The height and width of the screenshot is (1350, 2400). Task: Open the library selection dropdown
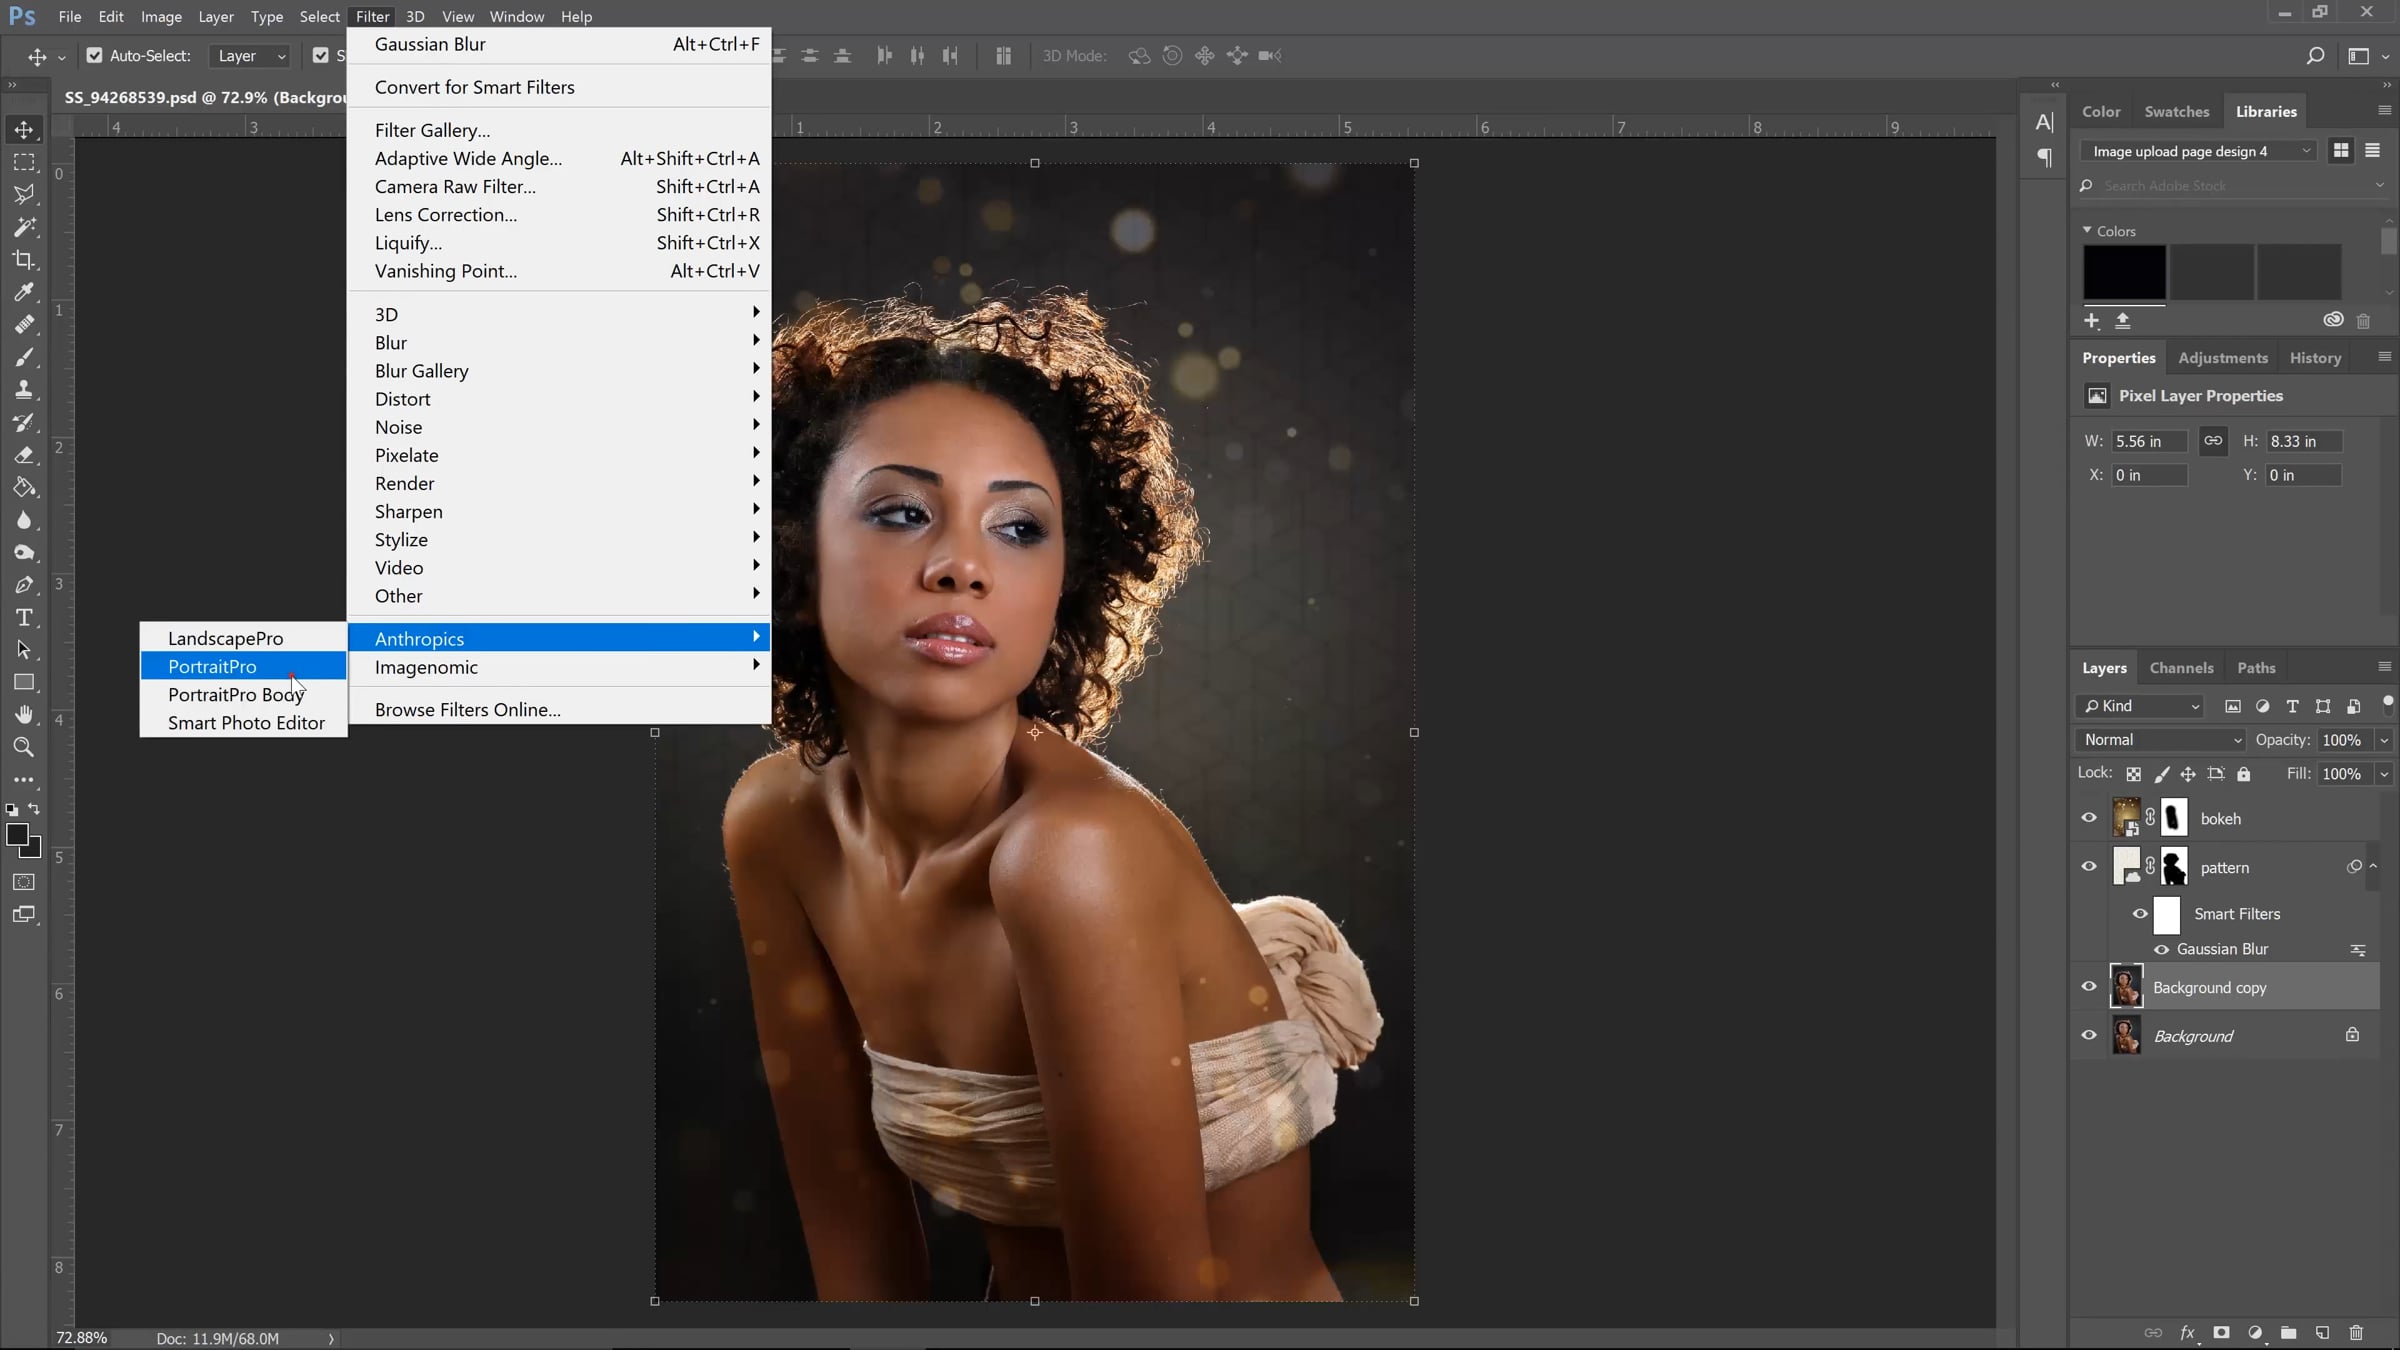(x=2199, y=151)
